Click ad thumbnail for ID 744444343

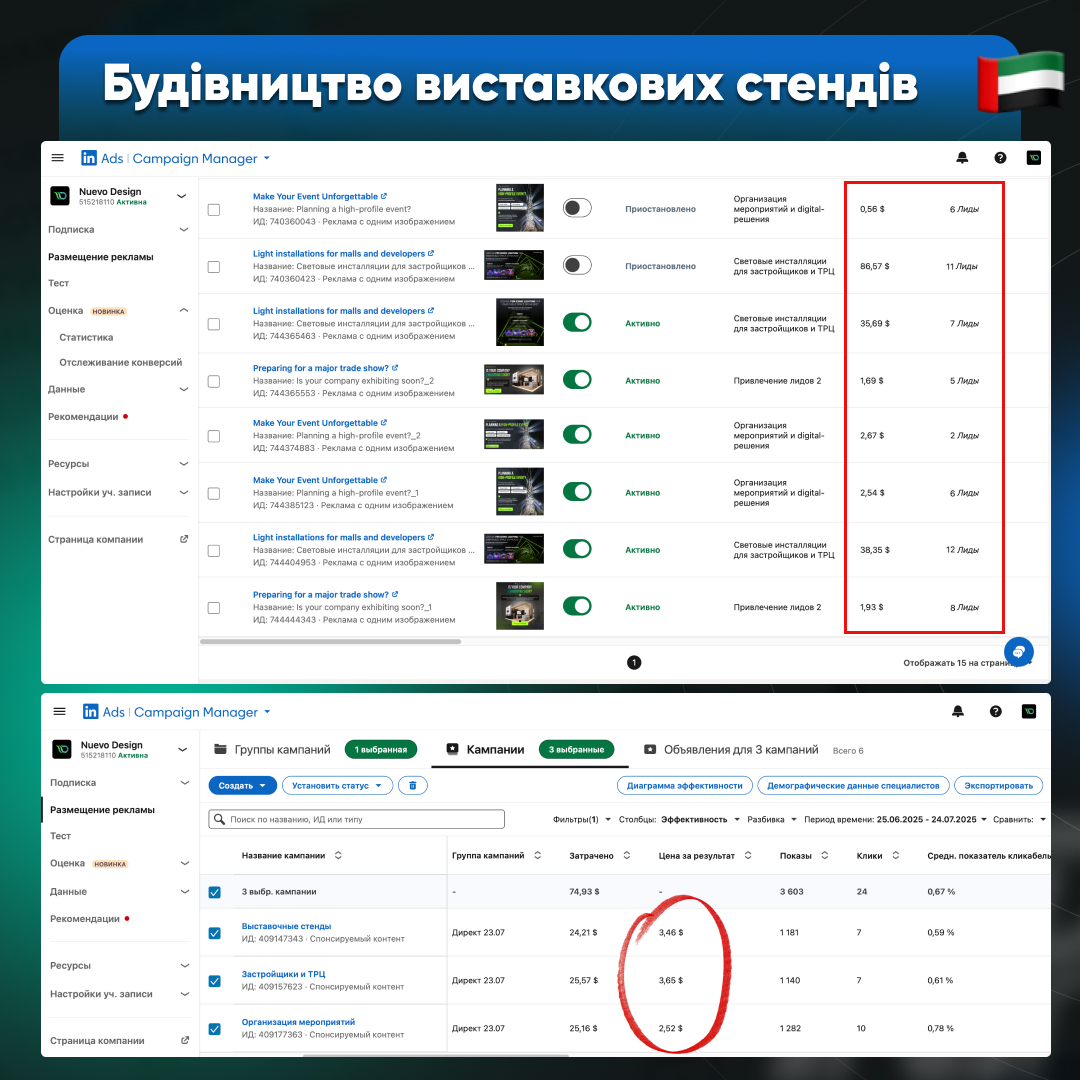pyautogui.click(x=520, y=606)
